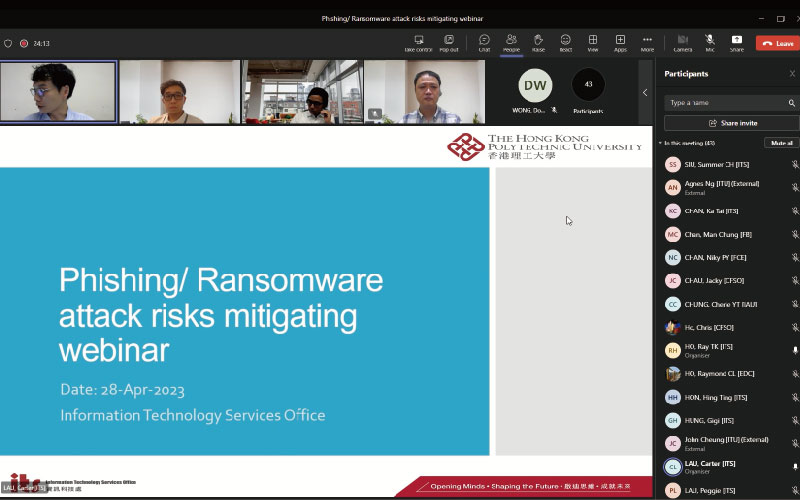
Task: Expand the More actions menu
Action: coord(647,42)
